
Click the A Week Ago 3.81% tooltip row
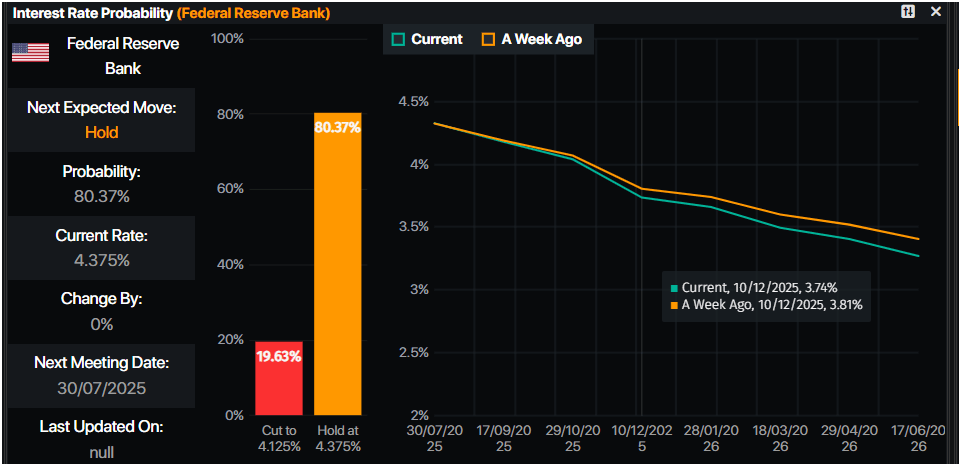click(766, 305)
